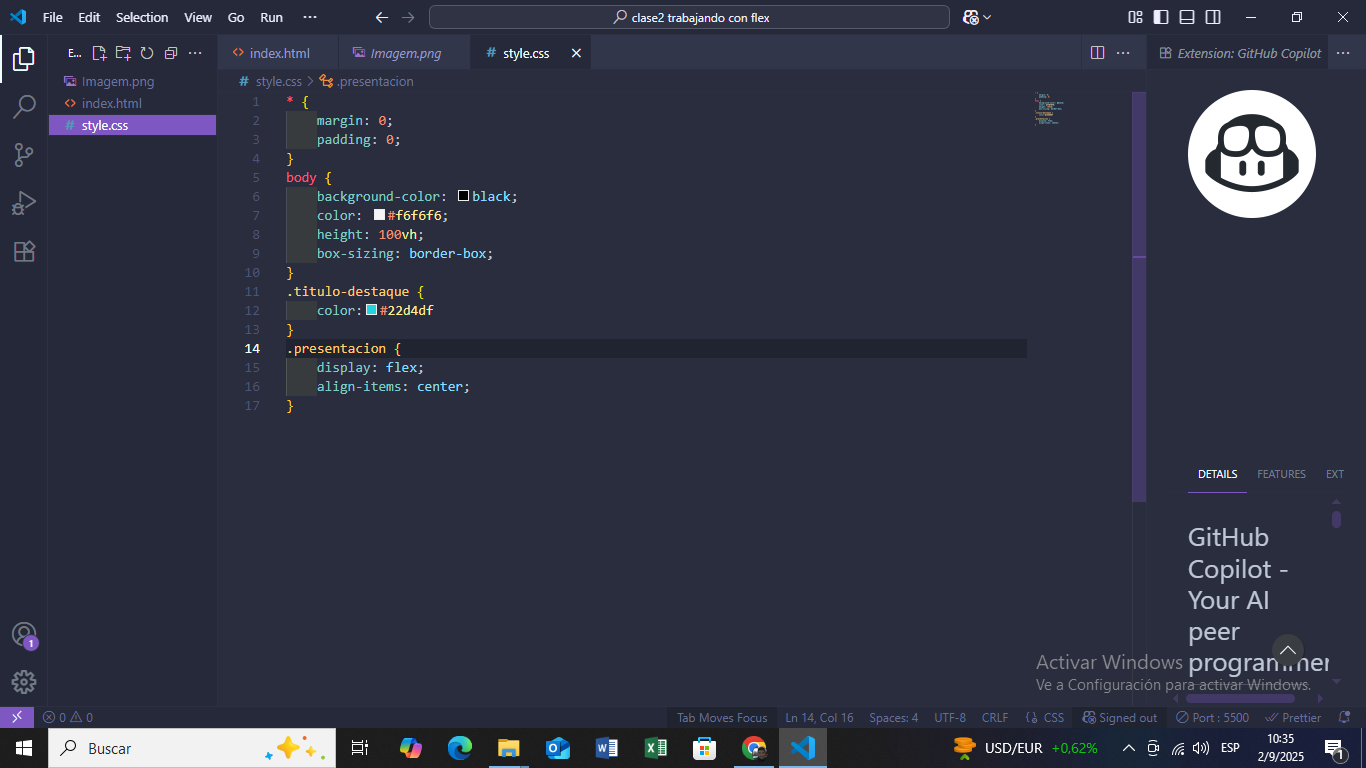Open the Selection menu
Image resolution: width=1366 pixels, height=768 pixels.
(x=142, y=17)
